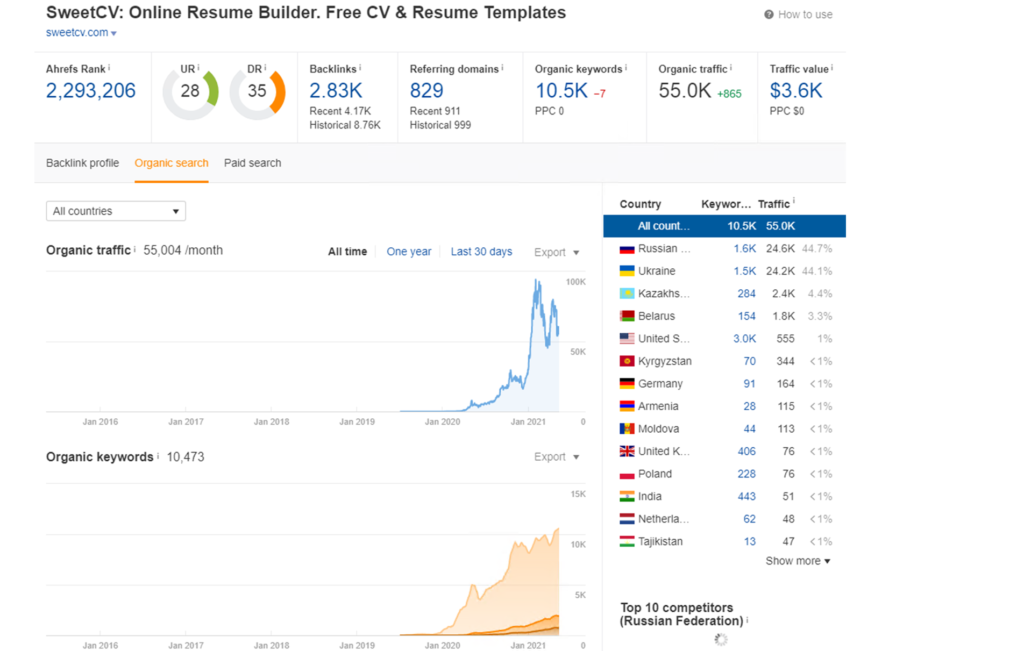Switch to the Backlink profile tab
The width and height of the screenshot is (1024, 651).
tap(82, 163)
